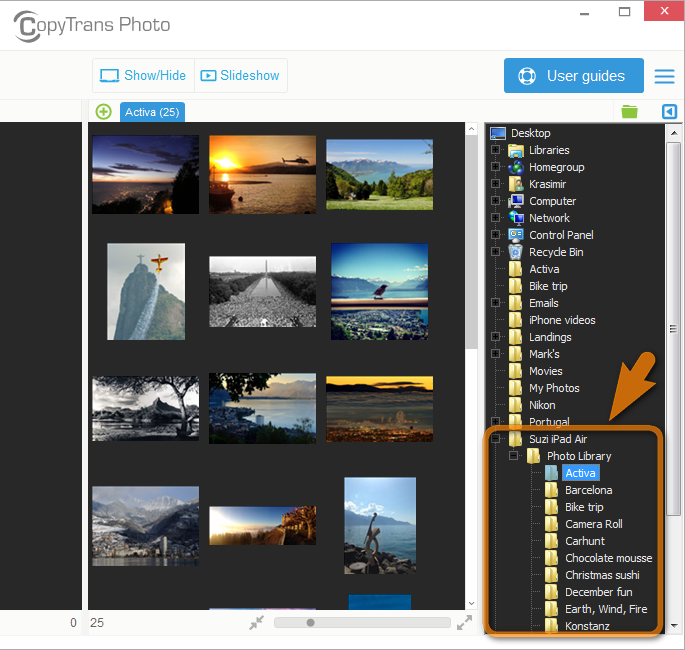Start the Slideshow
This screenshot has width=685, height=650.
(x=241, y=76)
